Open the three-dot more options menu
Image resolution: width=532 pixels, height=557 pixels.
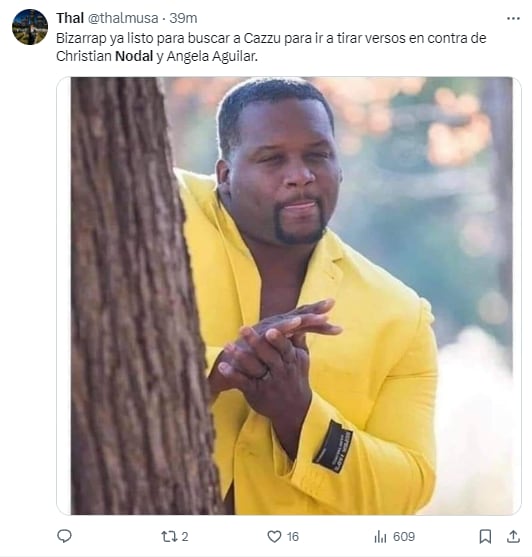point(513,18)
